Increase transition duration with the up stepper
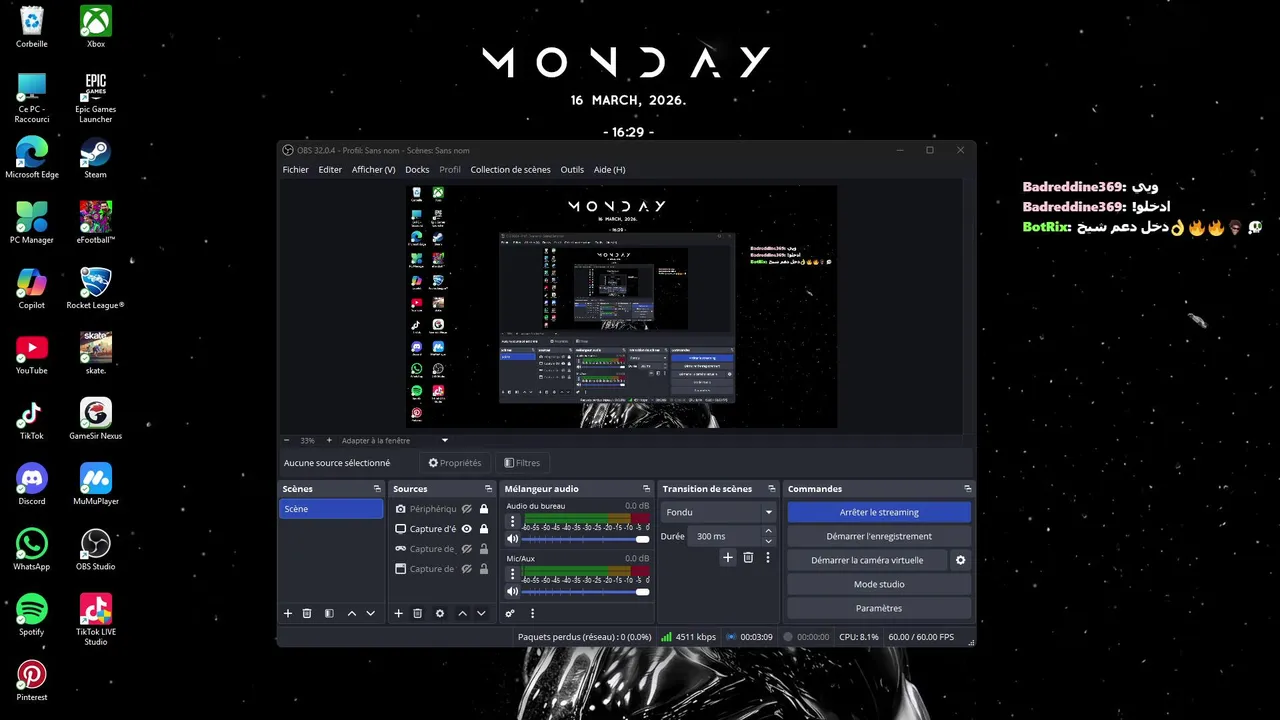The image size is (1280, 720). (x=768, y=531)
